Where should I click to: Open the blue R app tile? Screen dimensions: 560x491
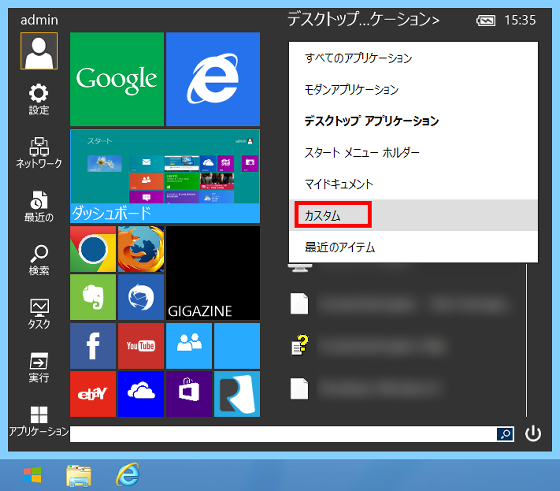pos(237,394)
